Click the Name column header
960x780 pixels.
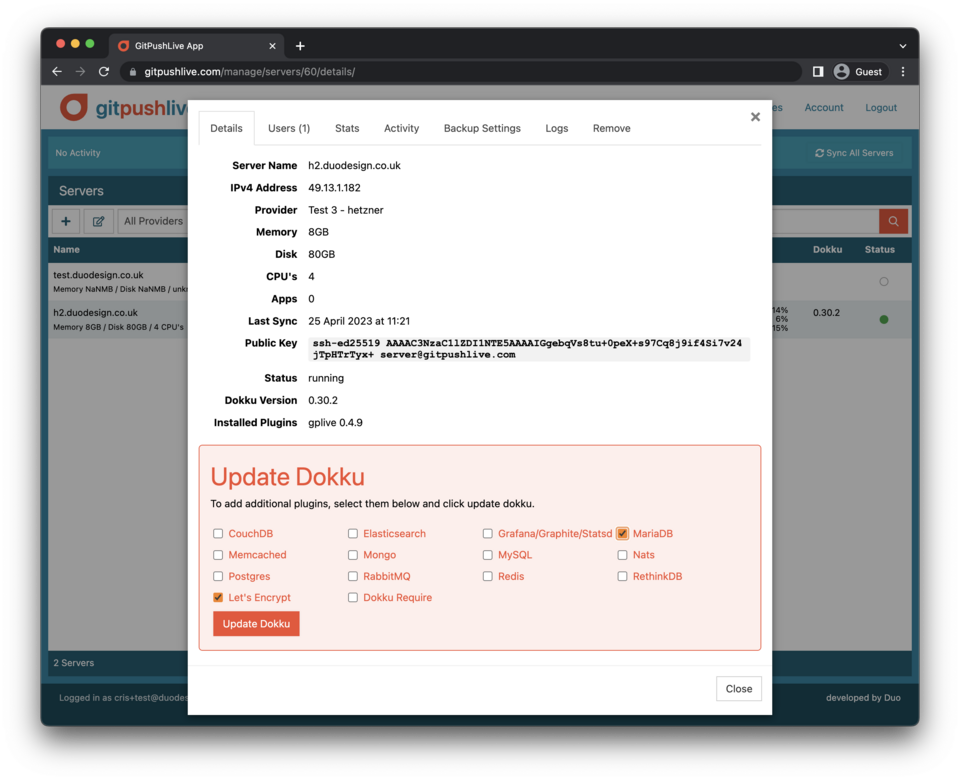67,250
